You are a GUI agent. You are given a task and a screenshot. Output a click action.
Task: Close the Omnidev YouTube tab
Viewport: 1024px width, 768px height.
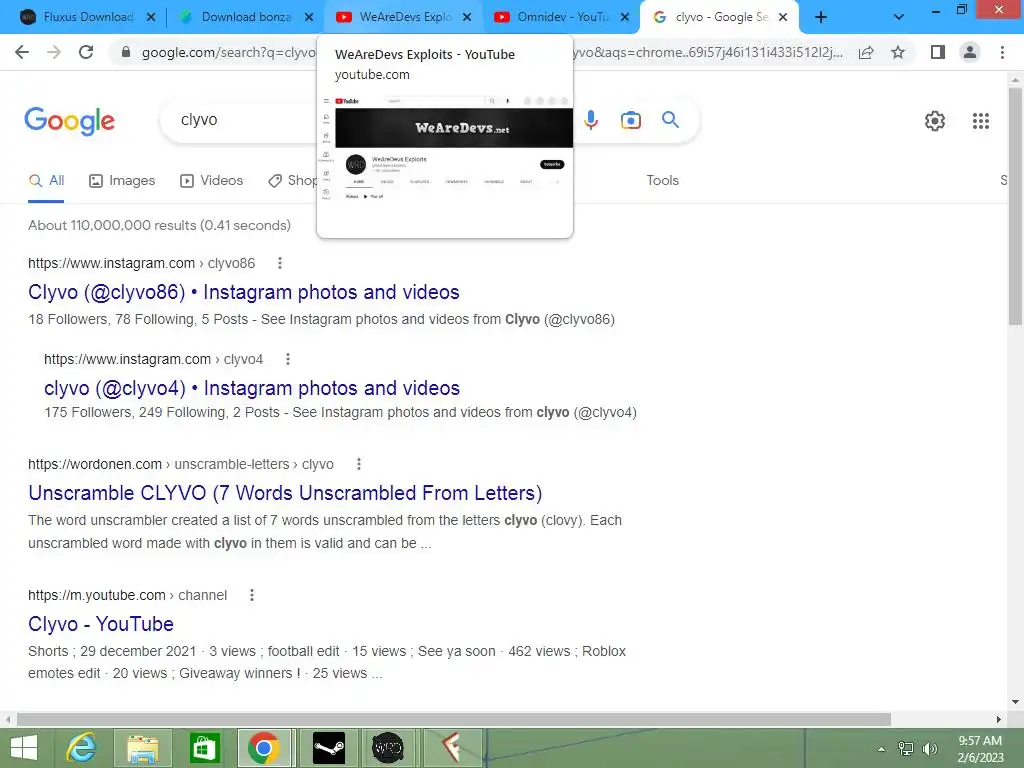(x=625, y=18)
